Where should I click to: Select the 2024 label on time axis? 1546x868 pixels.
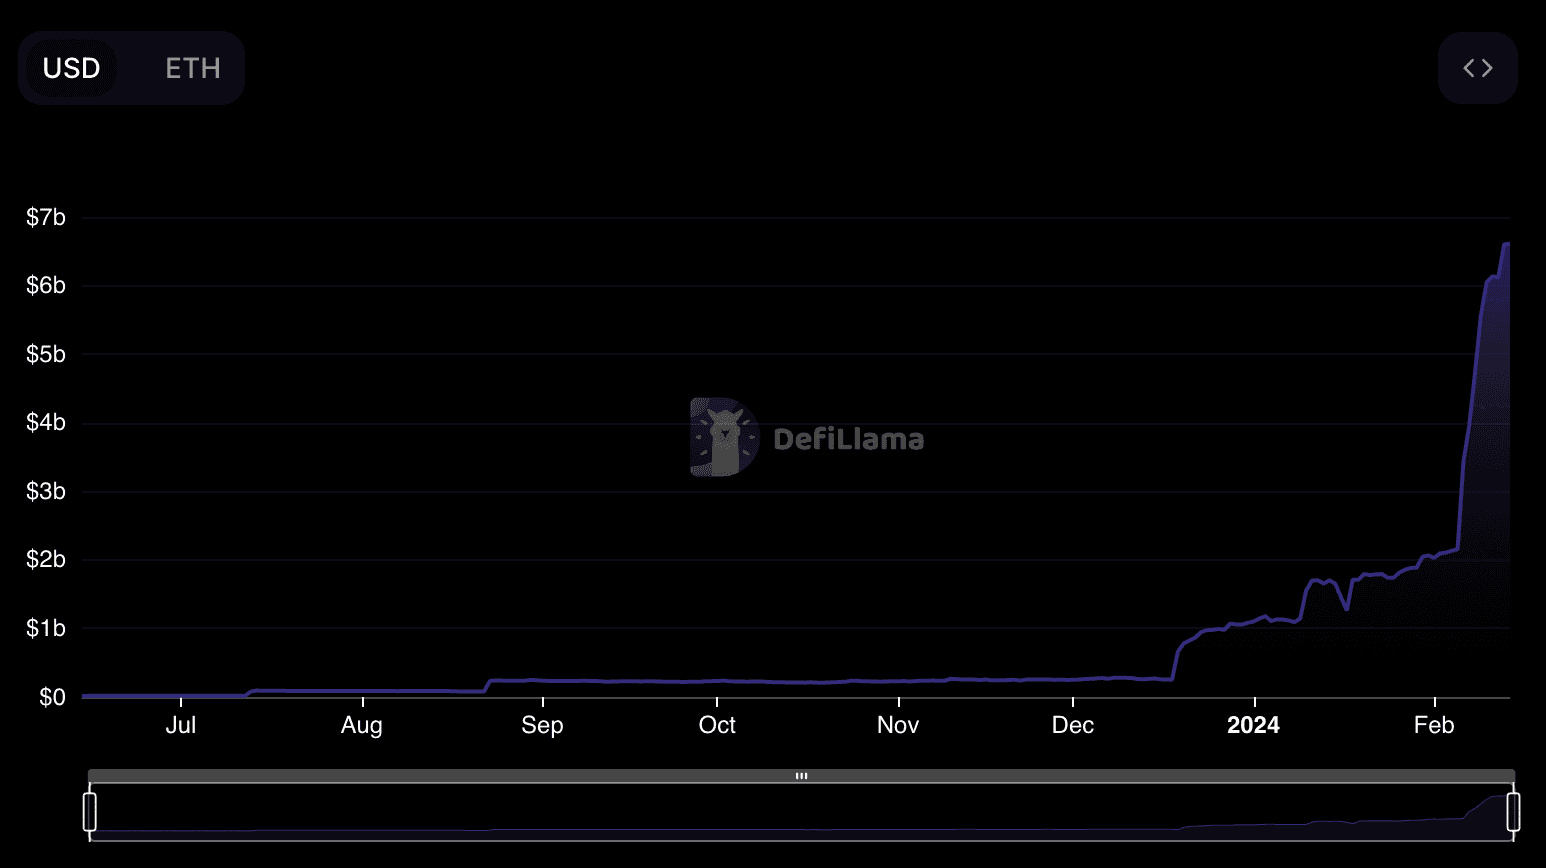(x=1253, y=725)
